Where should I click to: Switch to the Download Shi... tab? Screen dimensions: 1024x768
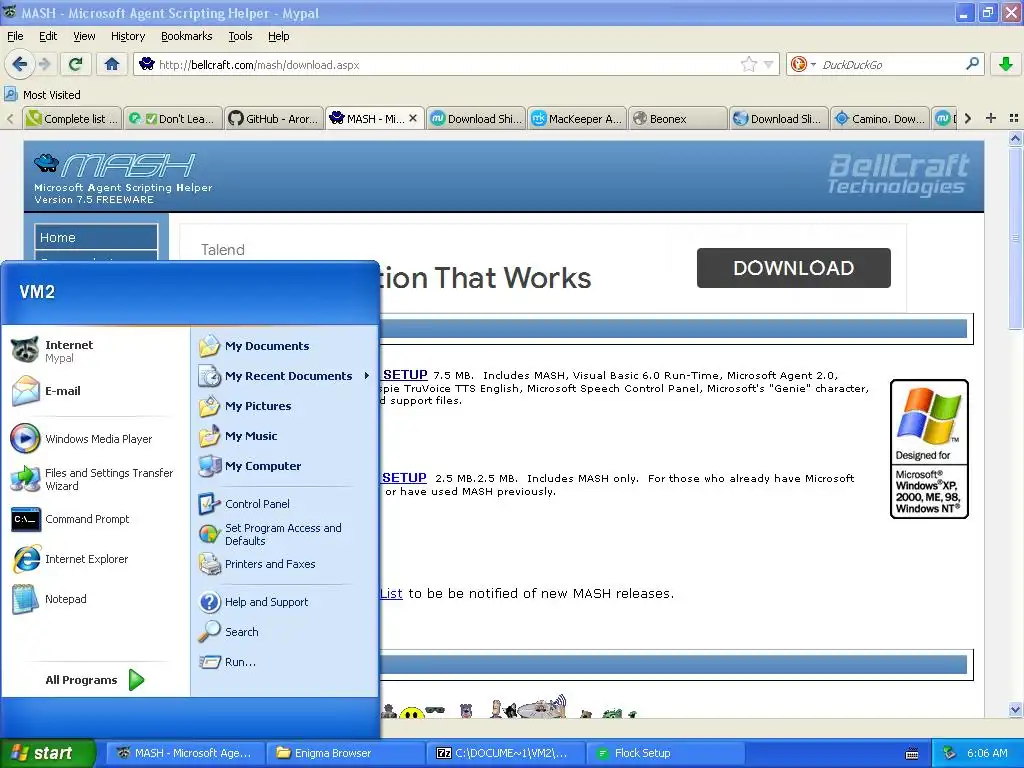476,118
